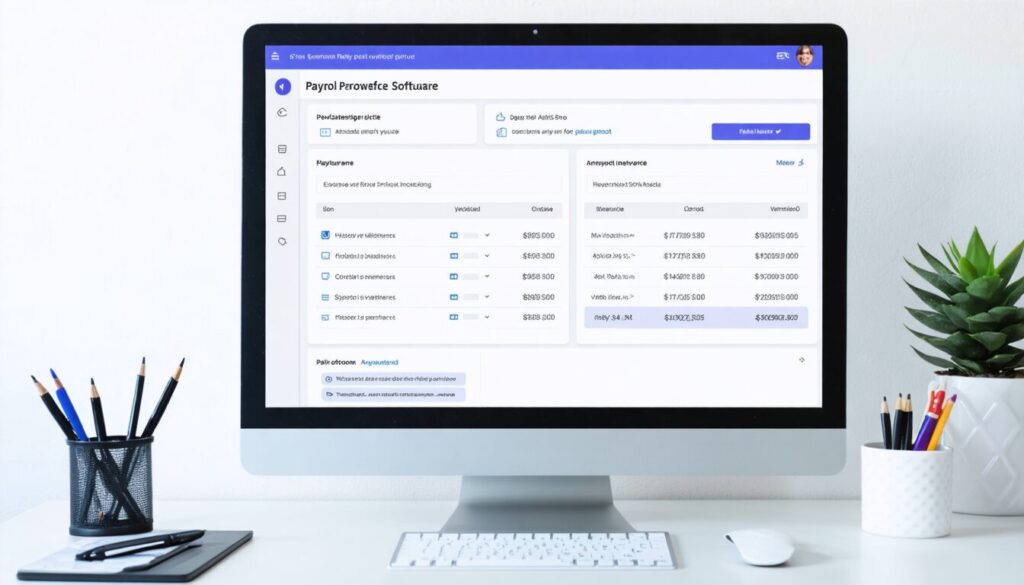The image size is (1024, 585).
Task: Click row icon of fifth left-table row
Action: (x=325, y=317)
